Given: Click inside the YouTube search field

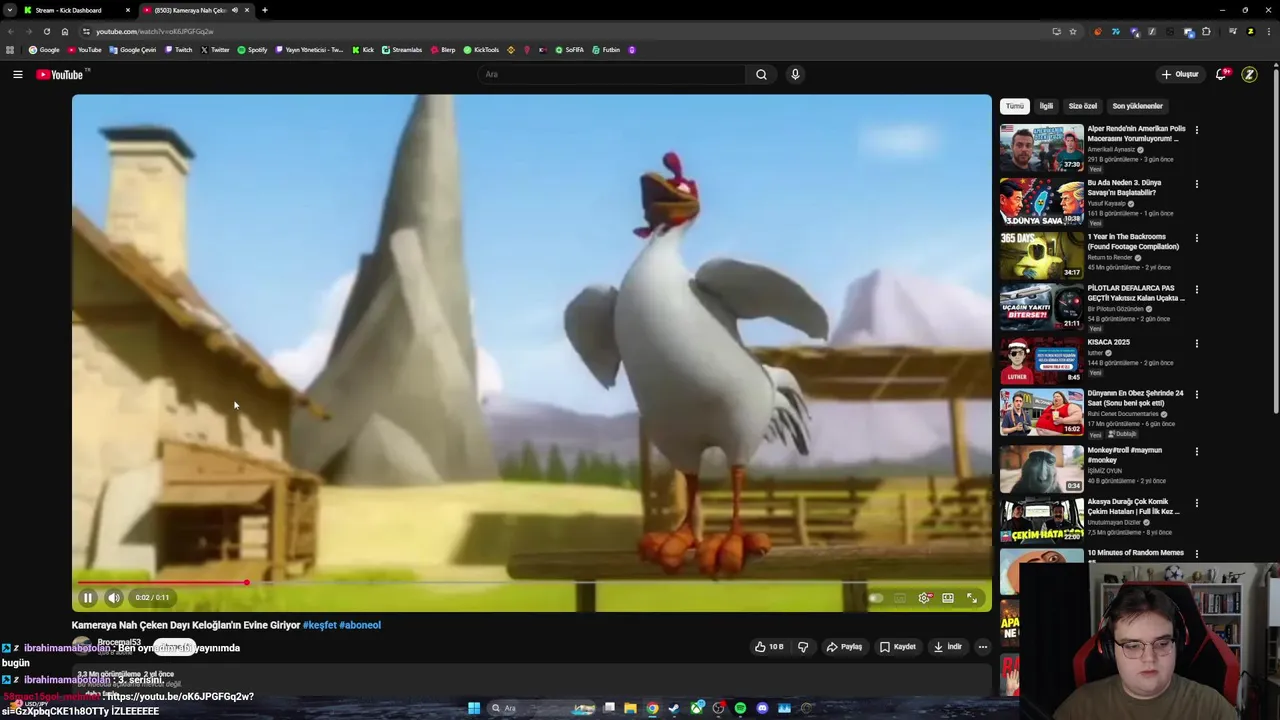Looking at the screenshot, I should (x=610, y=74).
